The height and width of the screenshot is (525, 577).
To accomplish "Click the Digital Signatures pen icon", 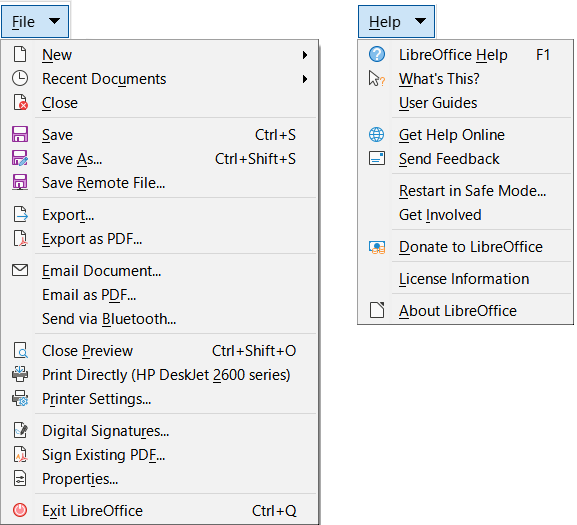I will tap(20, 430).
